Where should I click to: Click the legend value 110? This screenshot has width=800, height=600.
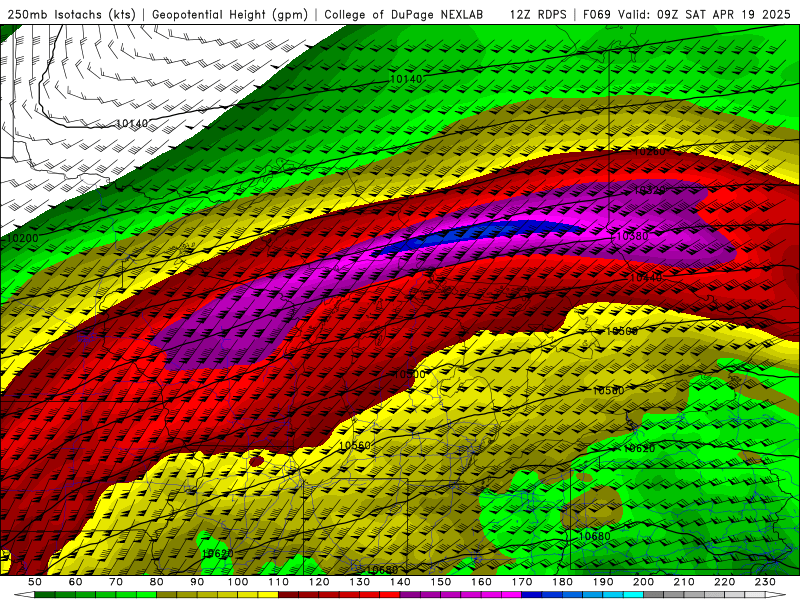278,582
